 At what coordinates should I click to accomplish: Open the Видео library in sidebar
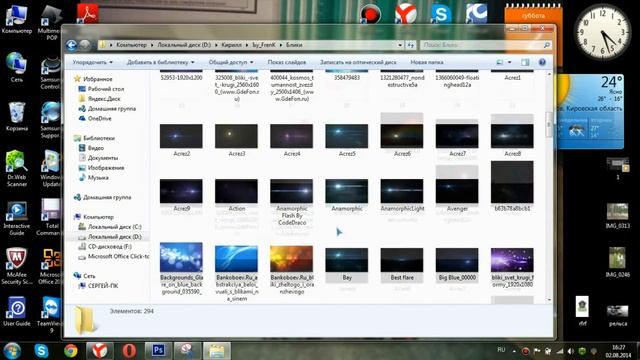pyautogui.click(x=96, y=148)
